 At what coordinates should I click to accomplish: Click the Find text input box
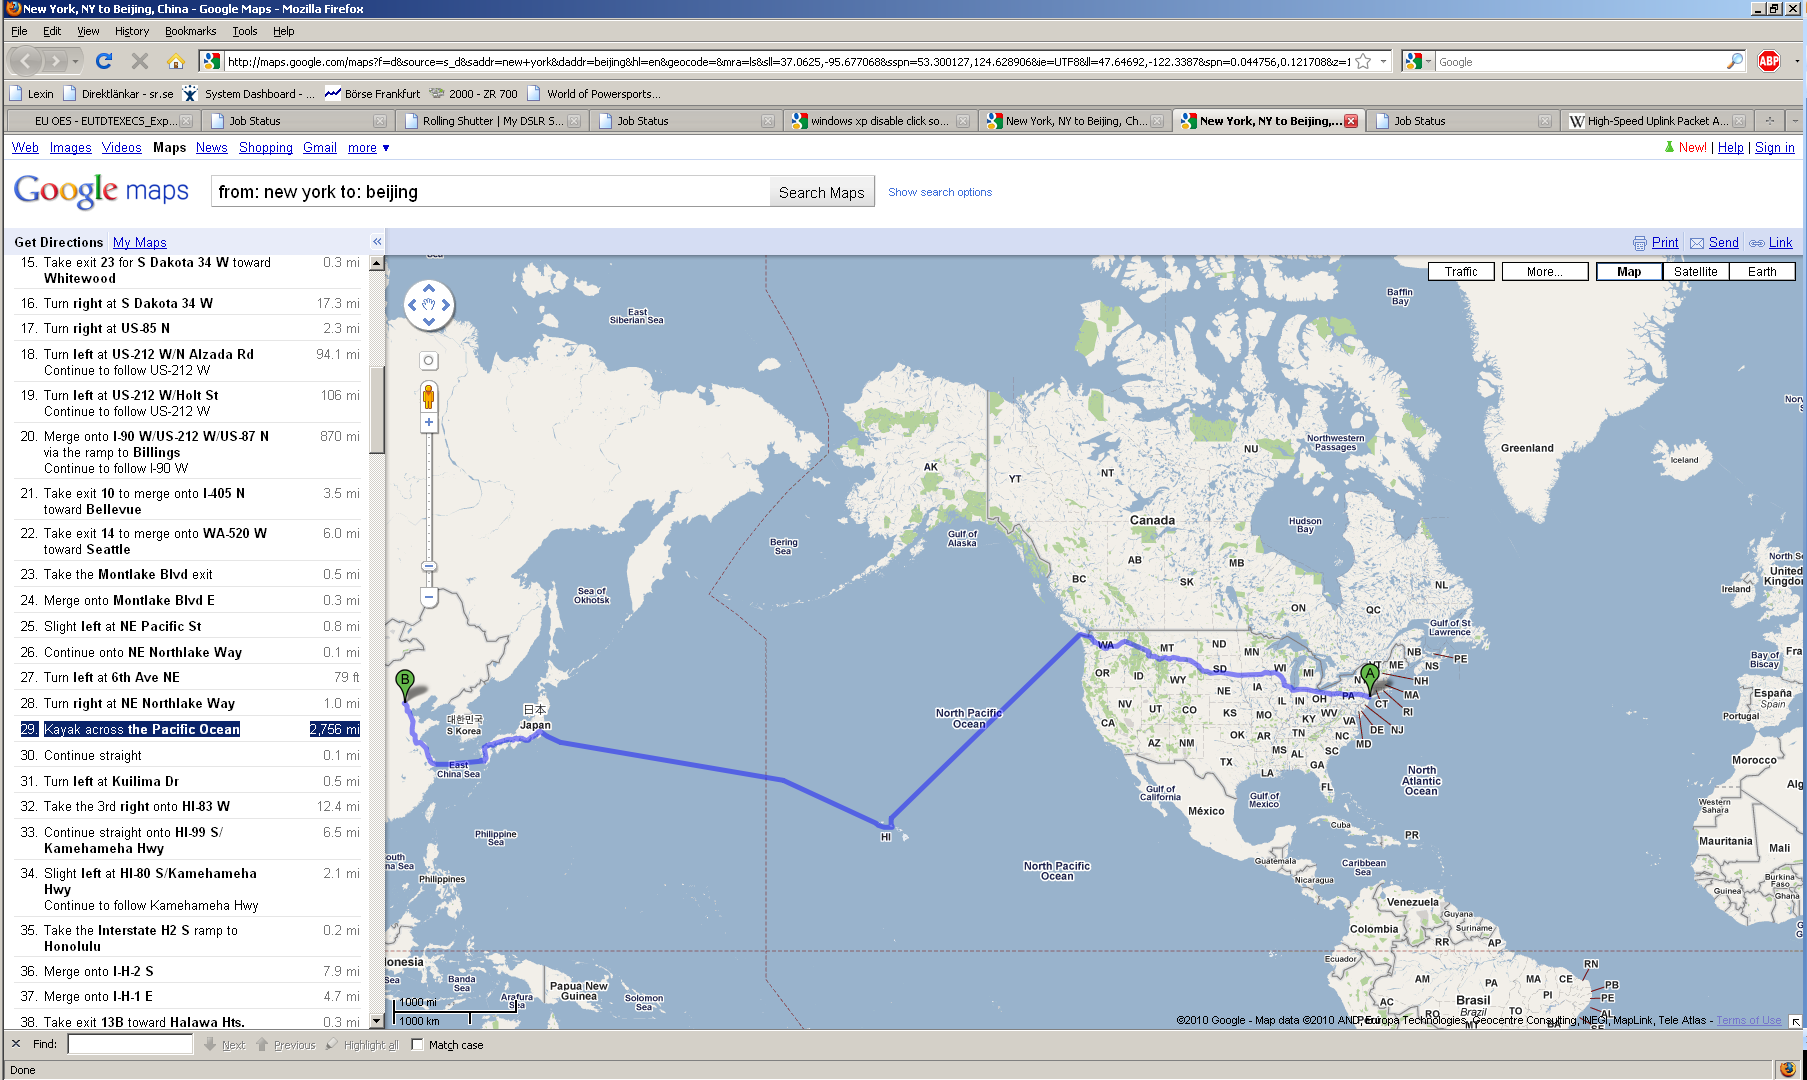[x=130, y=1044]
